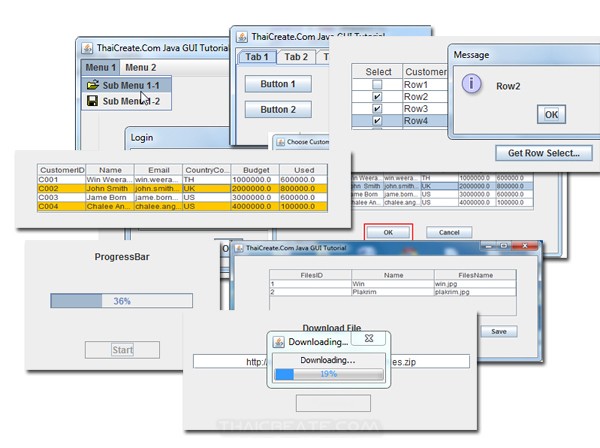
Task: Click the Java icon in the menu window title
Action: click(x=88, y=48)
